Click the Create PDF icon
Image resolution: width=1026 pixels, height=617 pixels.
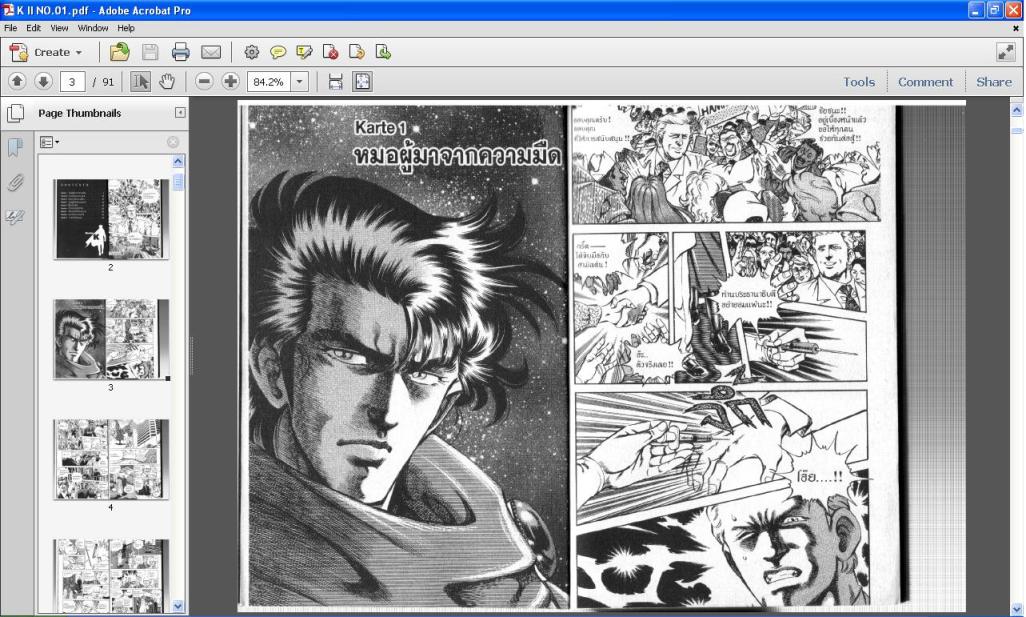tap(18, 52)
